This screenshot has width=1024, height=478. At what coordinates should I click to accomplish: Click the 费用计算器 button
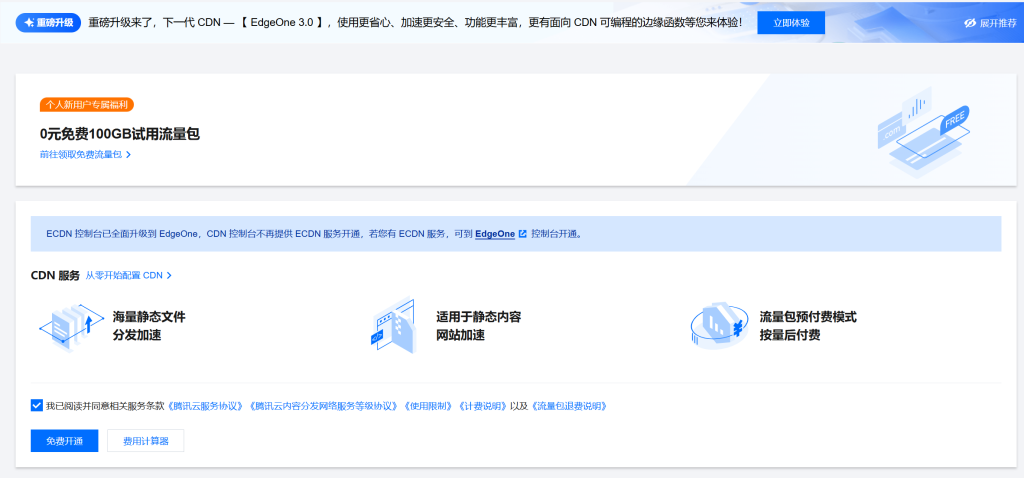(146, 441)
